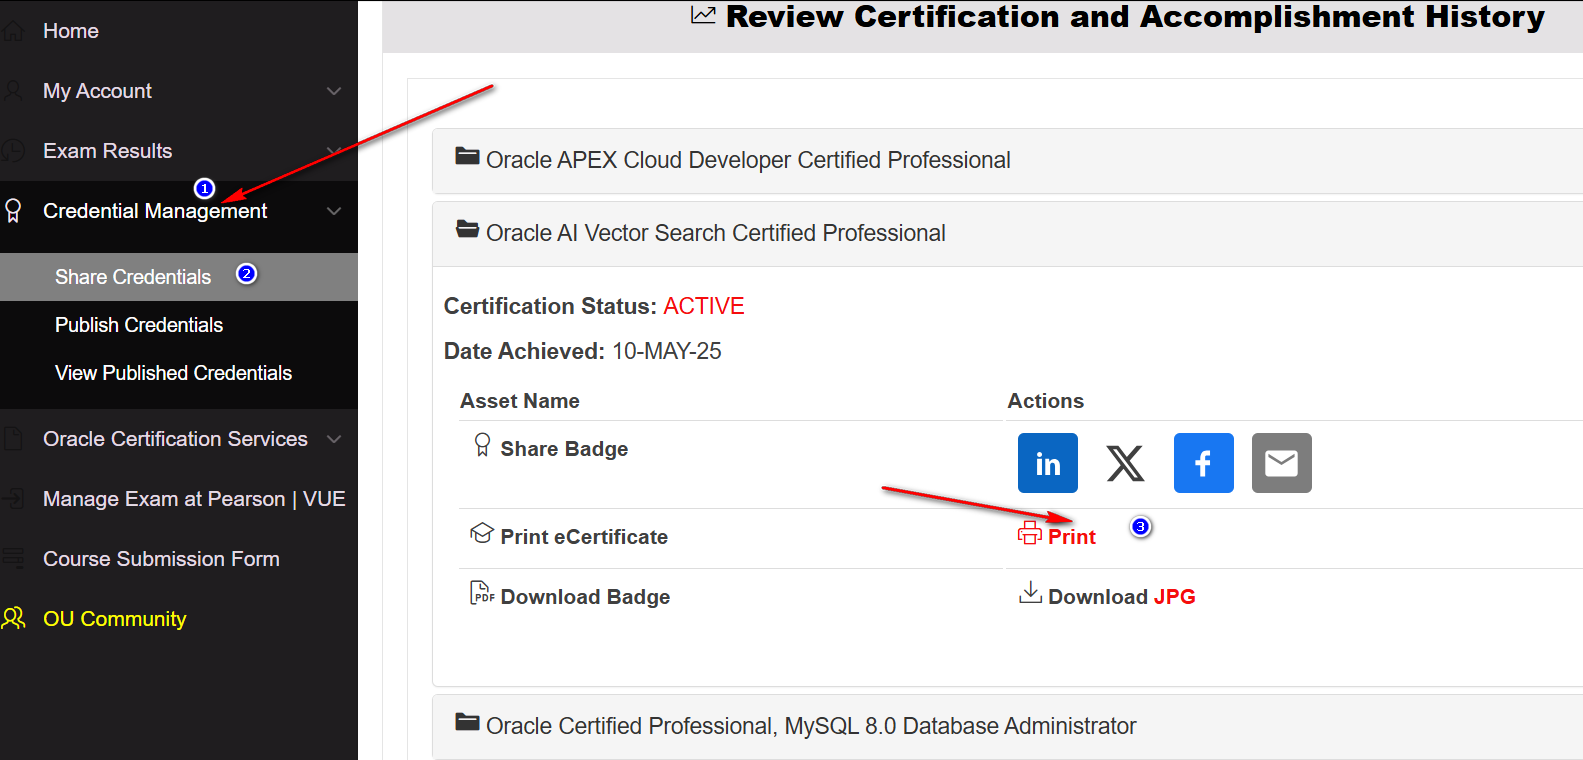Open Share Credentials submenu item
Screen dimensions: 1583x760
coord(133,277)
